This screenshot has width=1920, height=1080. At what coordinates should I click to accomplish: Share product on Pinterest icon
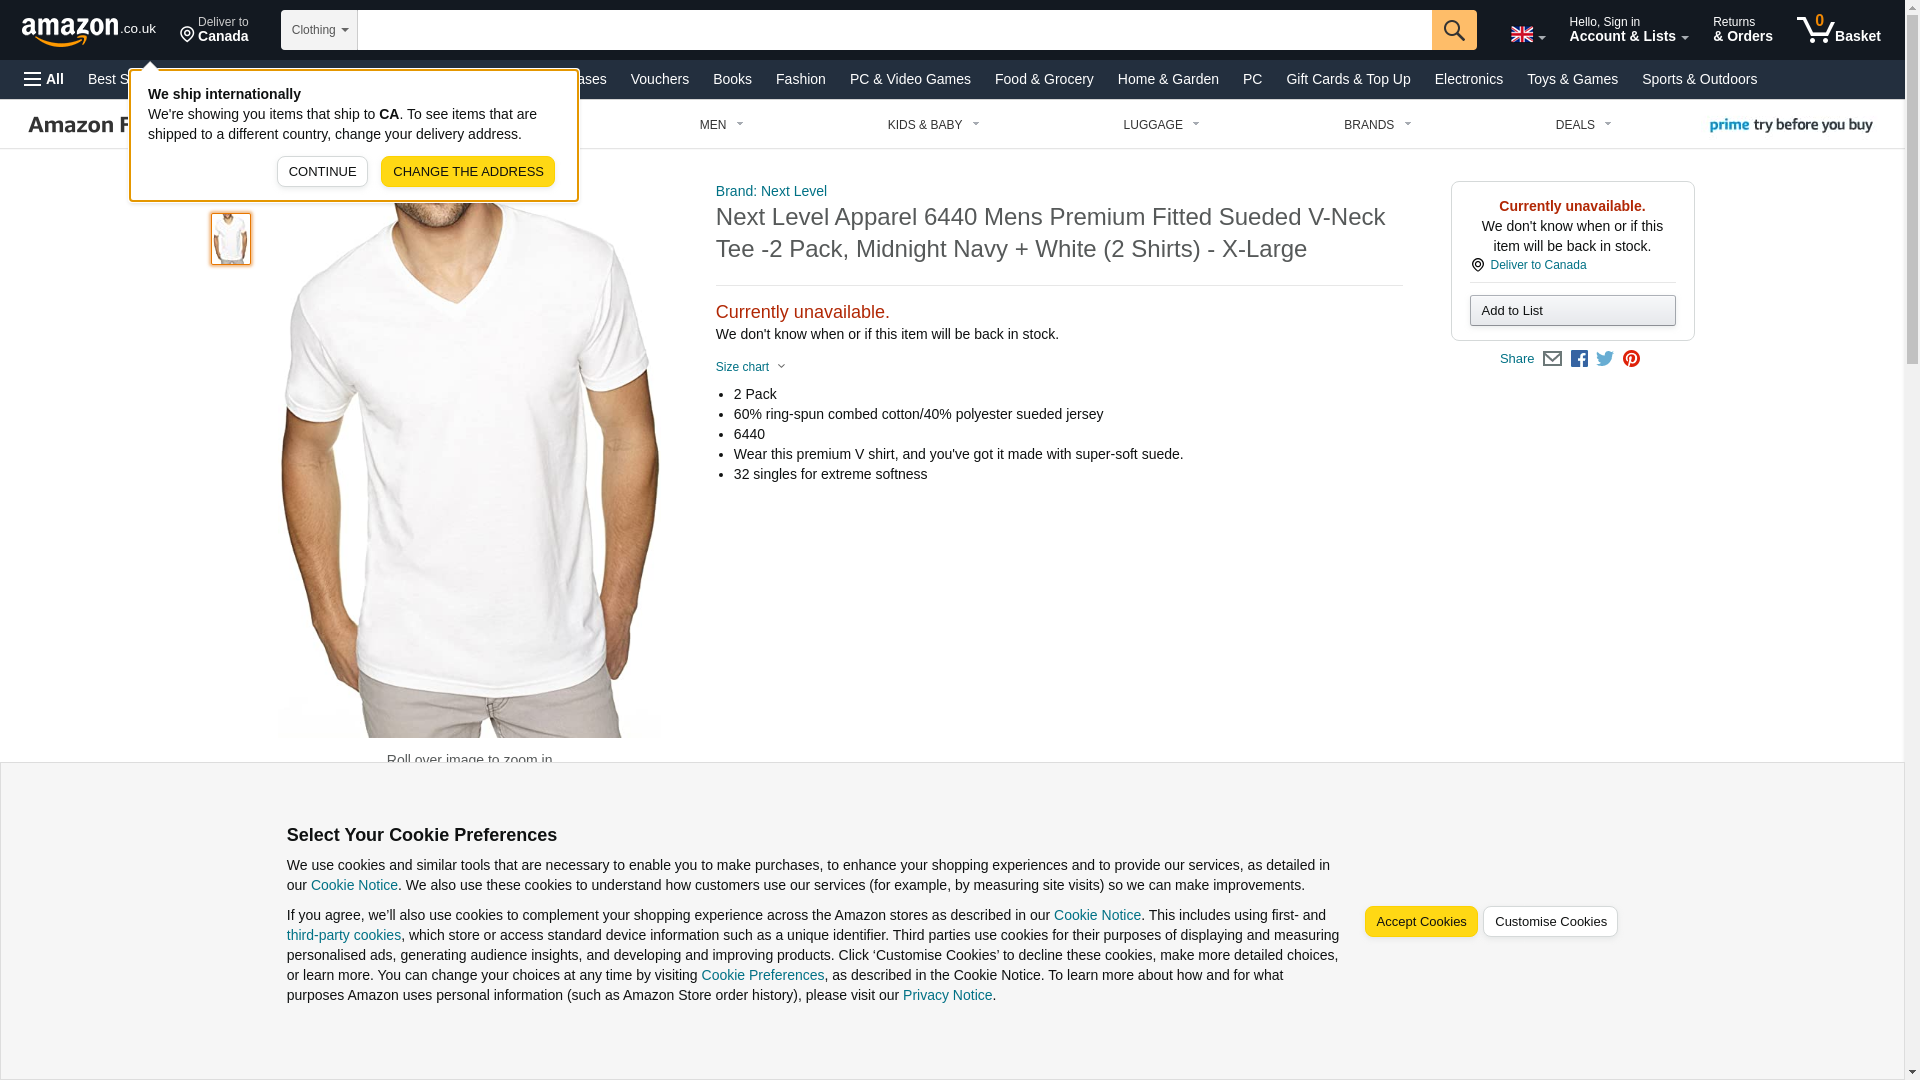tap(1631, 359)
